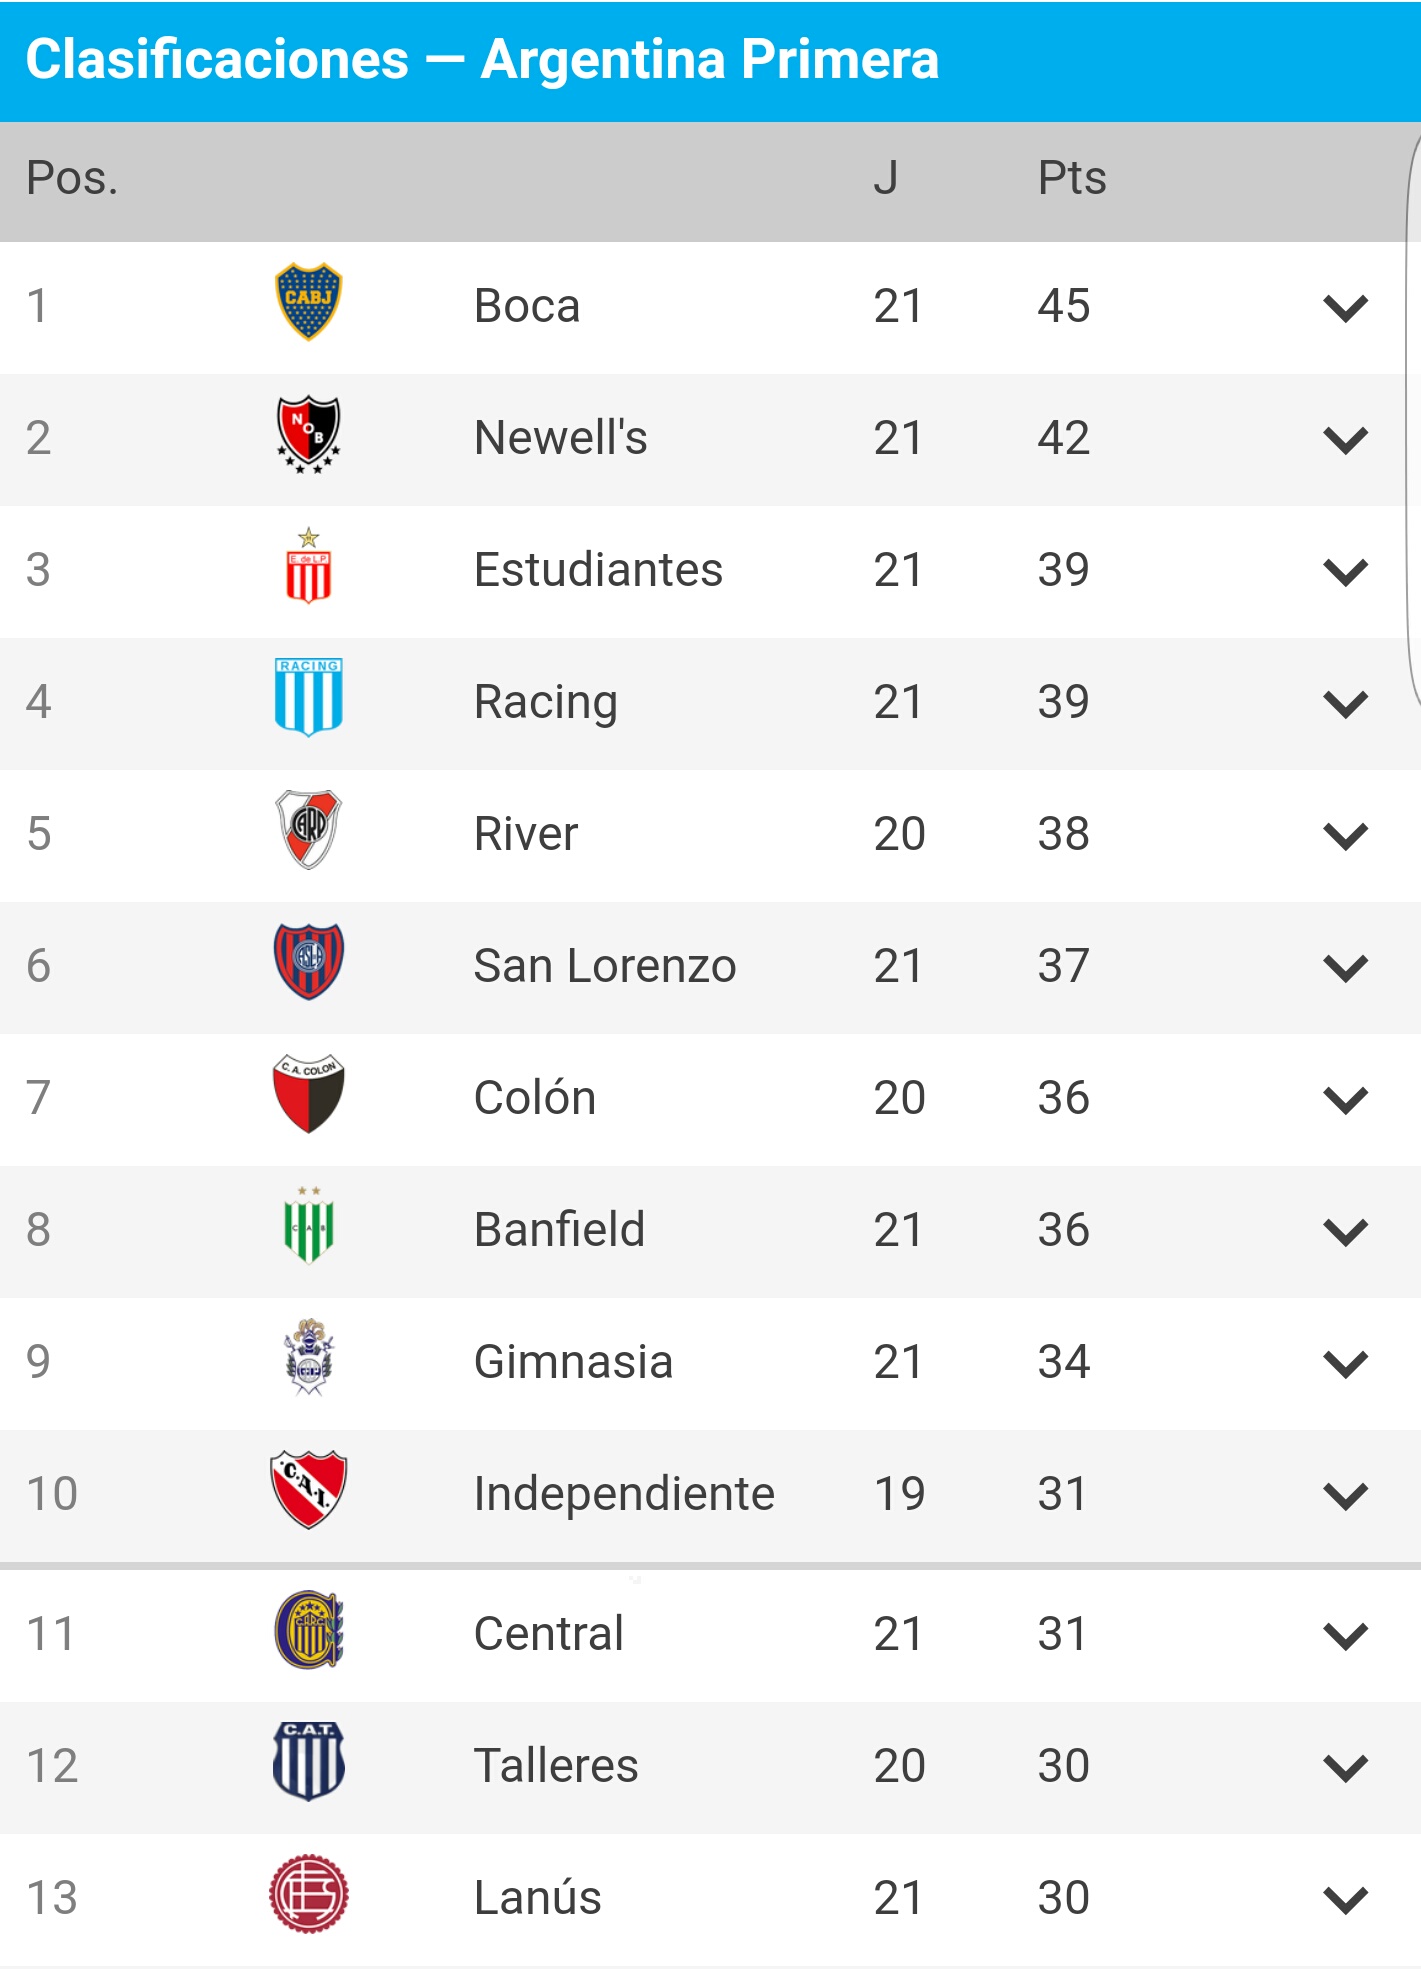This screenshot has width=1421, height=1969.
Task: Tap the Boca Juniors crest icon
Action: tap(308, 302)
